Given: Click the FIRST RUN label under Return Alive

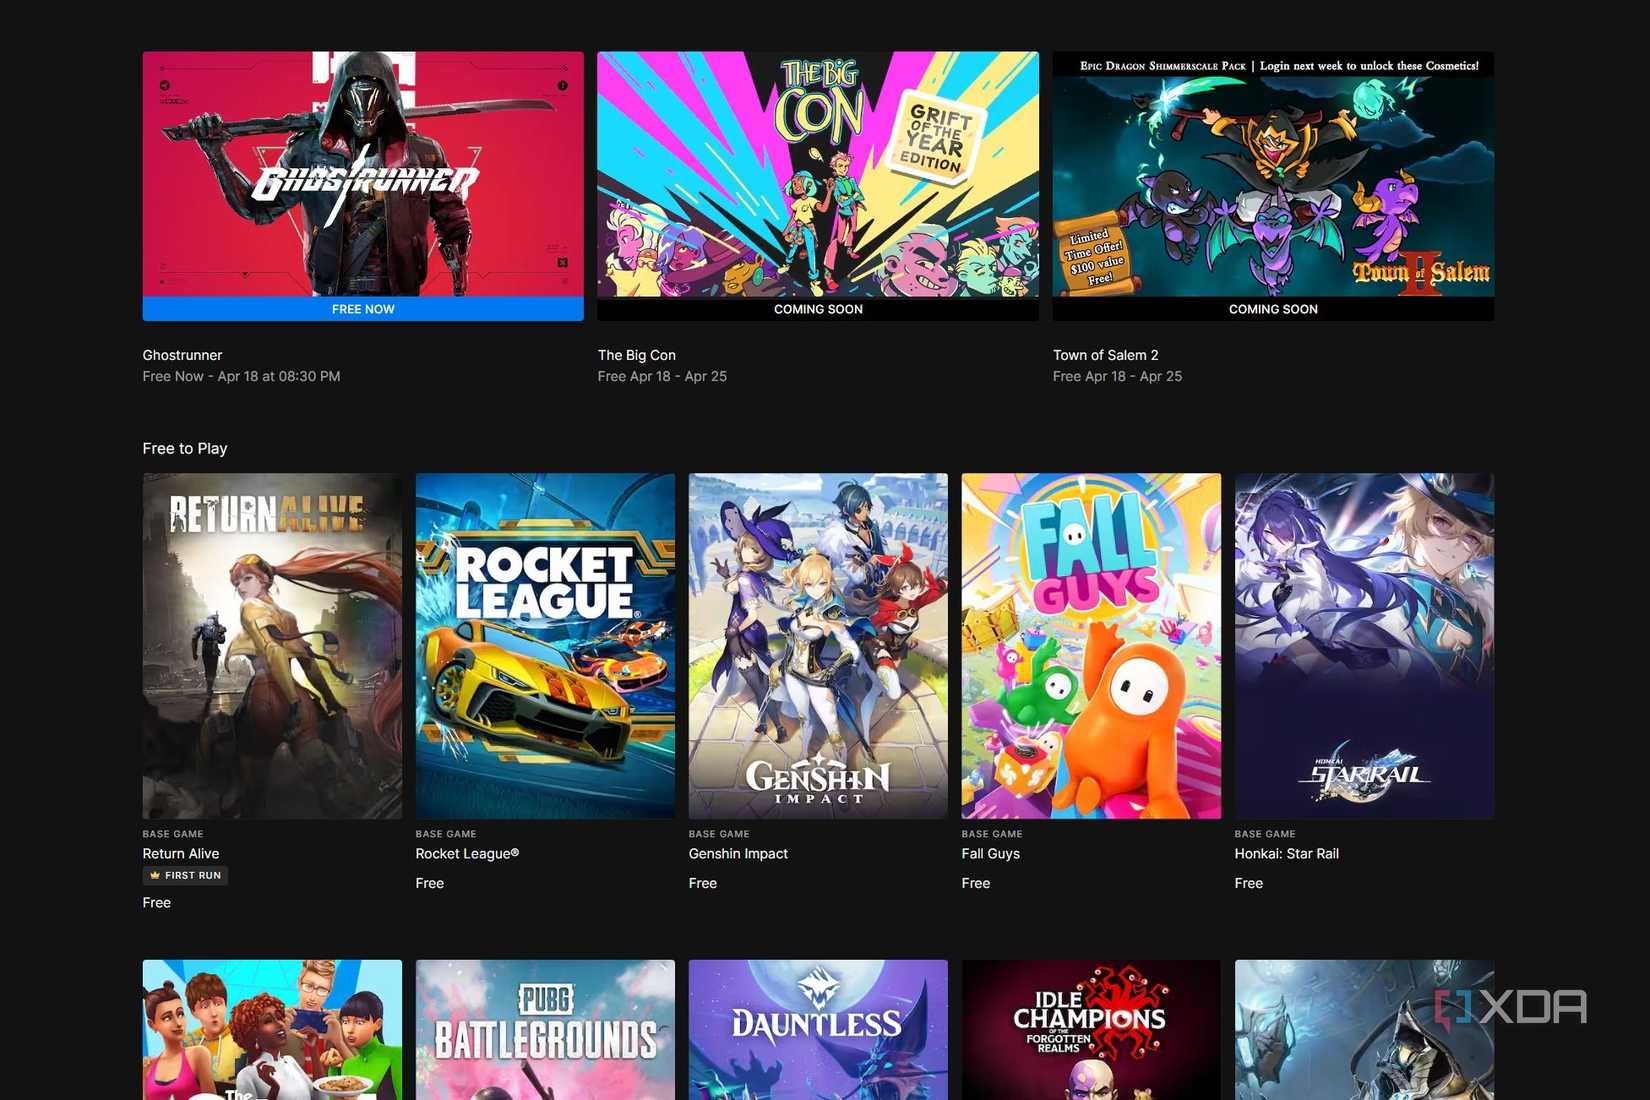Looking at the screenshot, I should coord(193,875).
